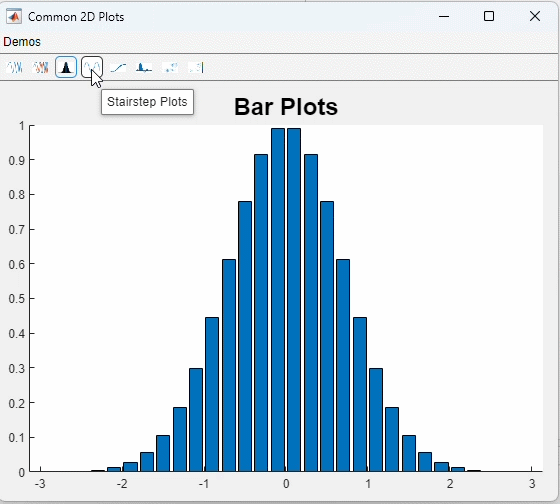Select the first line plot toolbar icon

pyautogui.click(x=15, y=67)
